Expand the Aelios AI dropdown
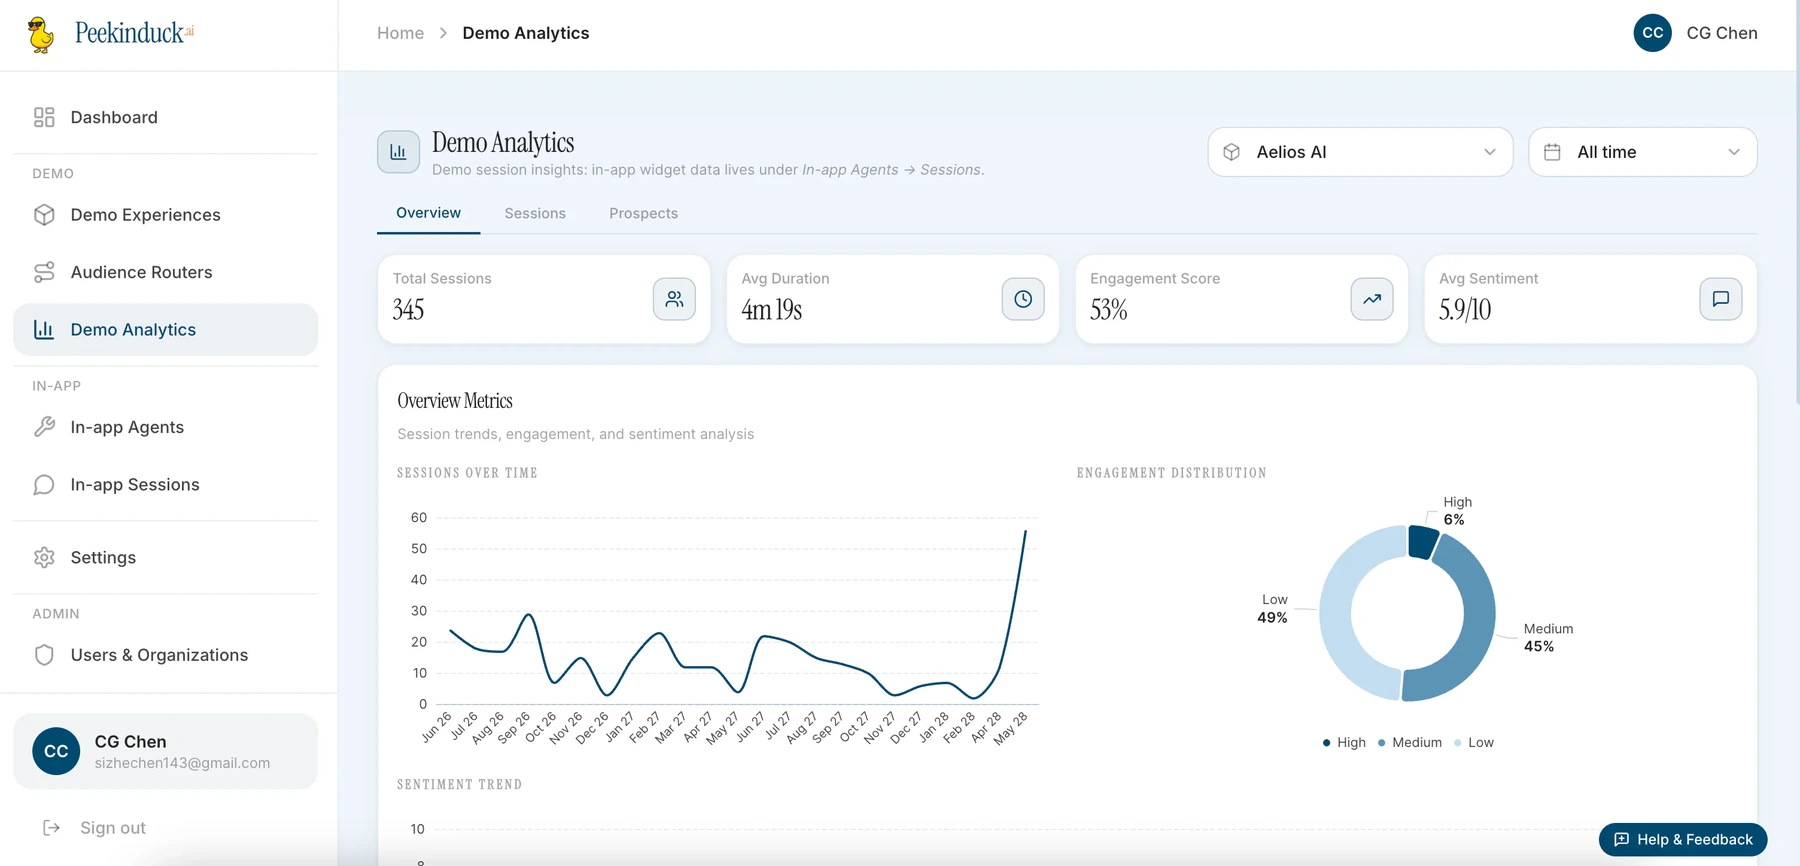Screen dimensions: 1800x866 (1360, 152)
